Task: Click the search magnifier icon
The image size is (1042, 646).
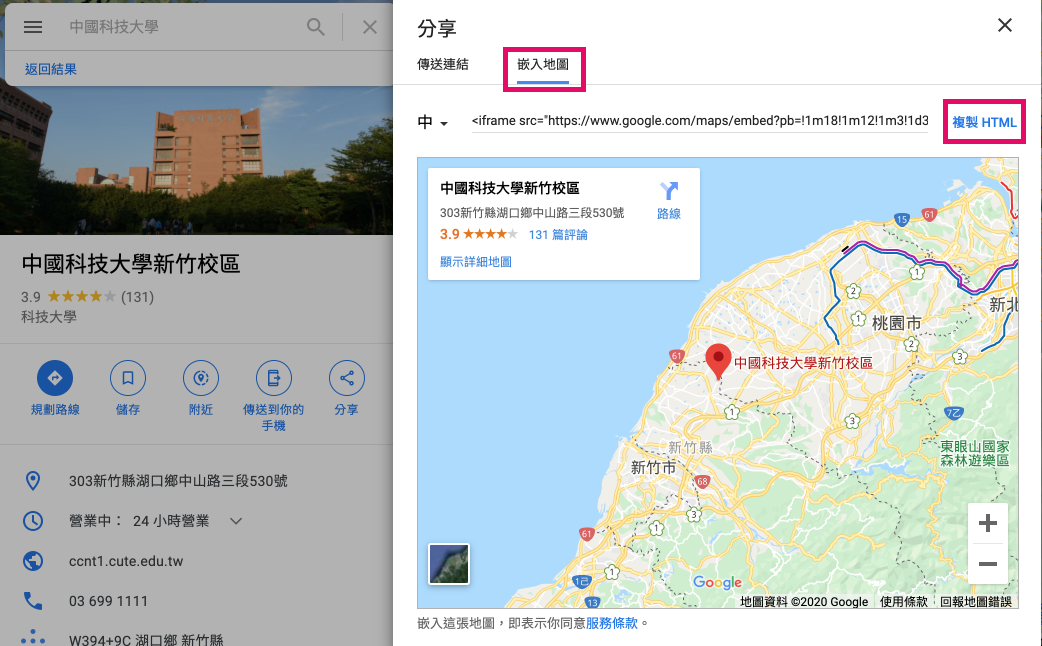Action: (x=316, y=27)
